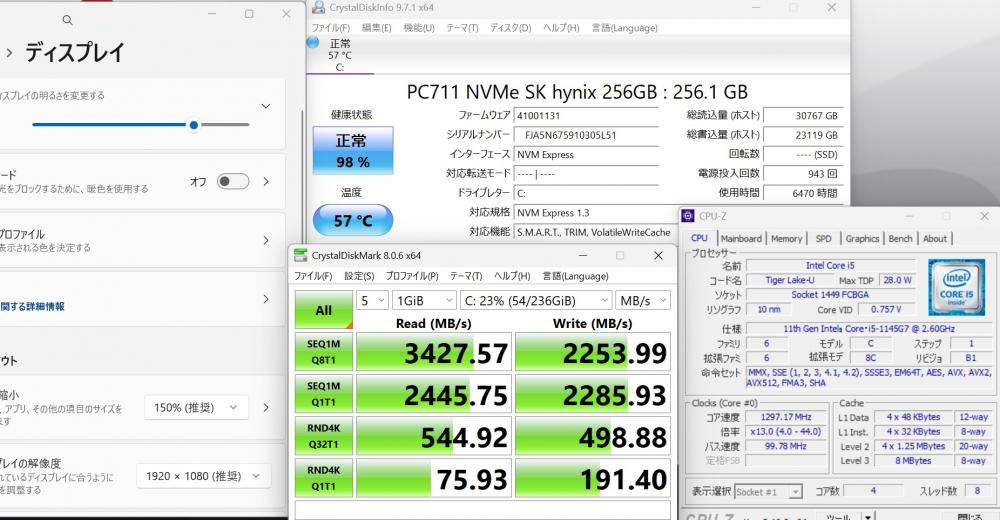Screen dimensions: 1000x520
Task: Click the Settings search magnifier icon
Action: click(67, 20)
